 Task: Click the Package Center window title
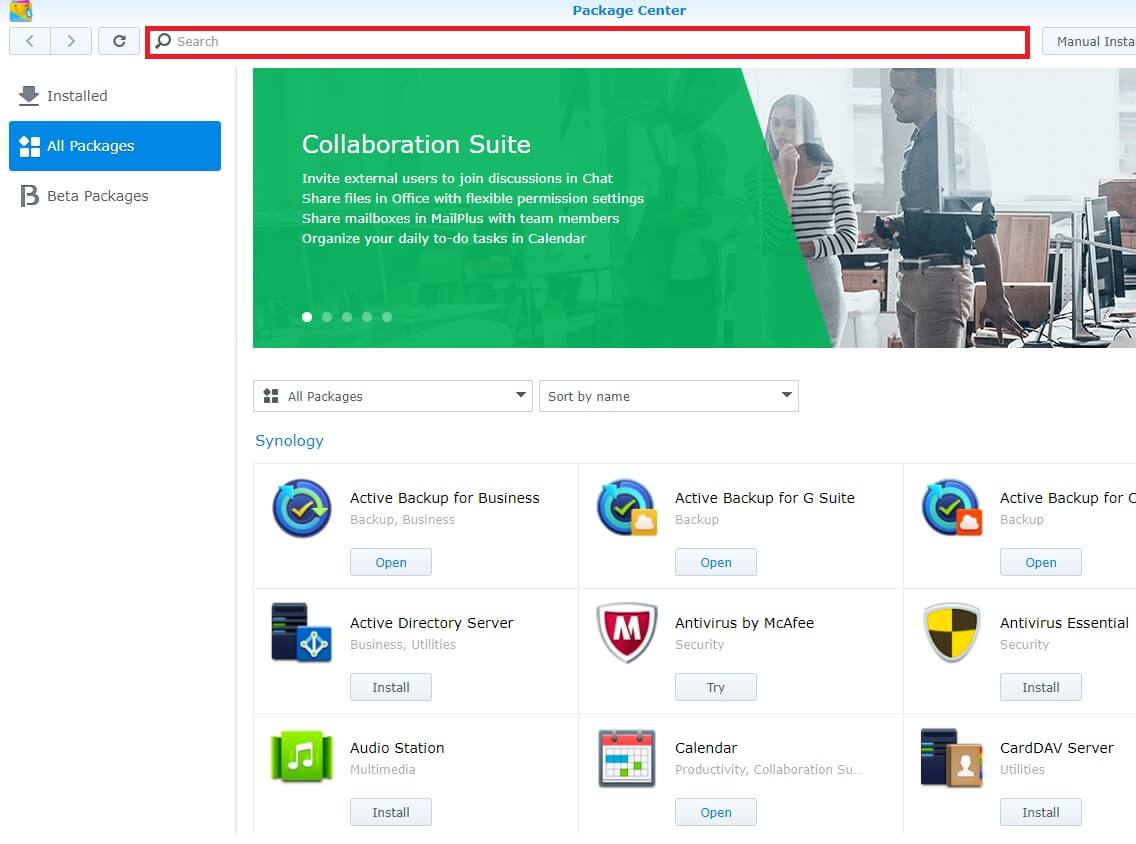tap(629, 10)
